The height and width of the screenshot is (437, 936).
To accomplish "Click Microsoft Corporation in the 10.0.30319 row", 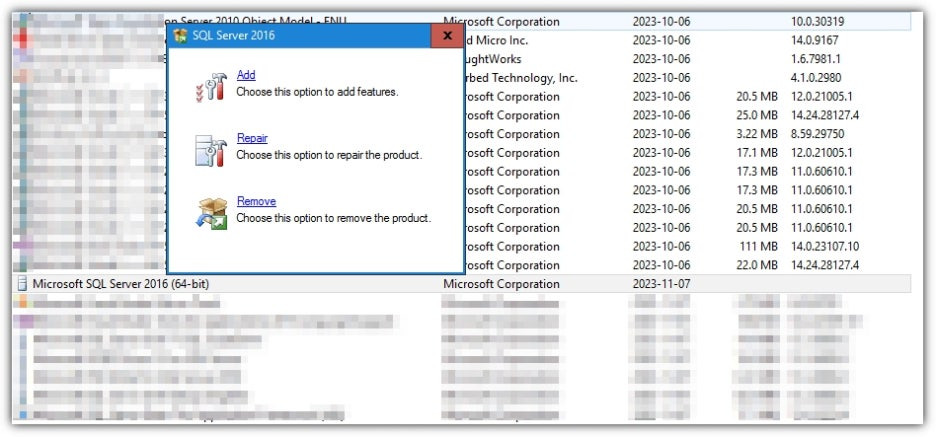I will (501, 22).
